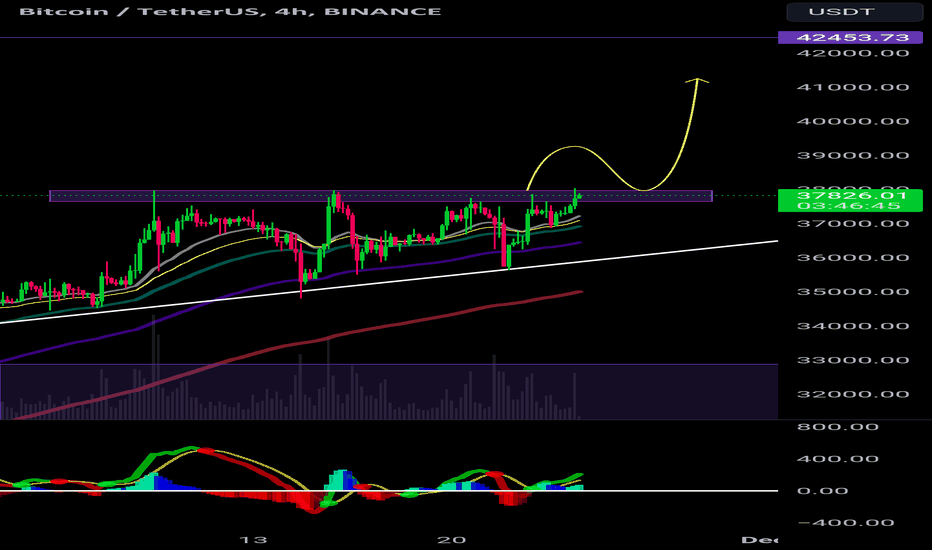Click the 32000.00 price axis label
The width and height of the screenshot is (932, 550).
click(x=853, y=394)
